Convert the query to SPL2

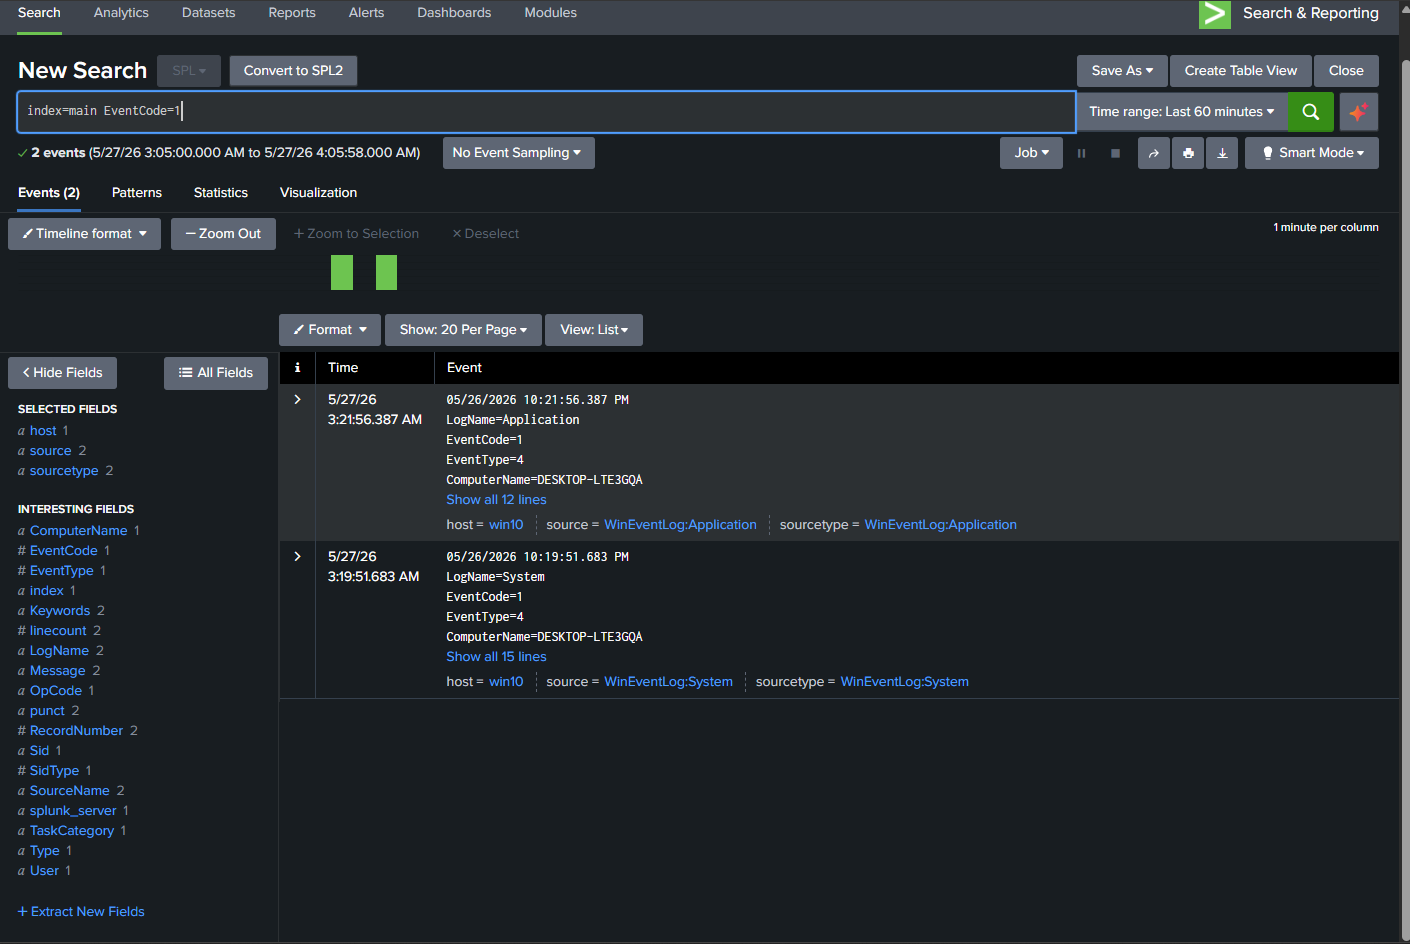pos(293,71)
